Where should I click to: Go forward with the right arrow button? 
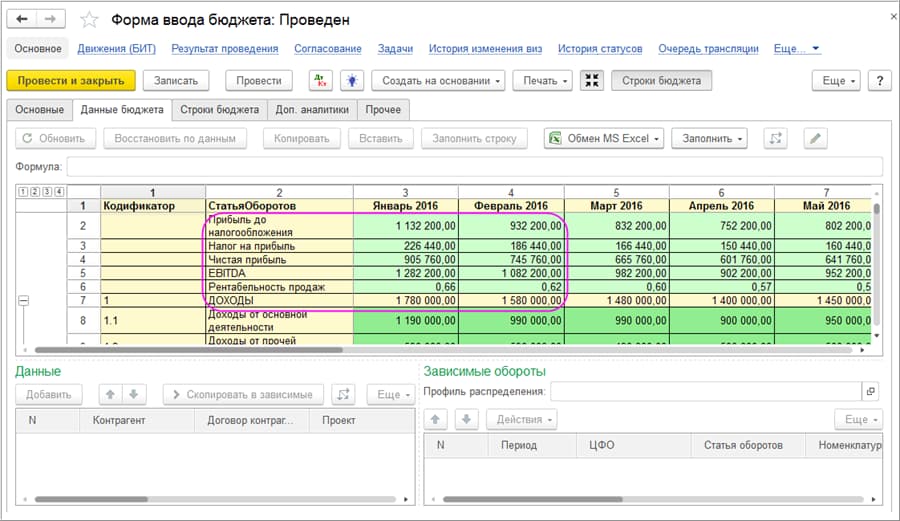(x=51, y=19)
